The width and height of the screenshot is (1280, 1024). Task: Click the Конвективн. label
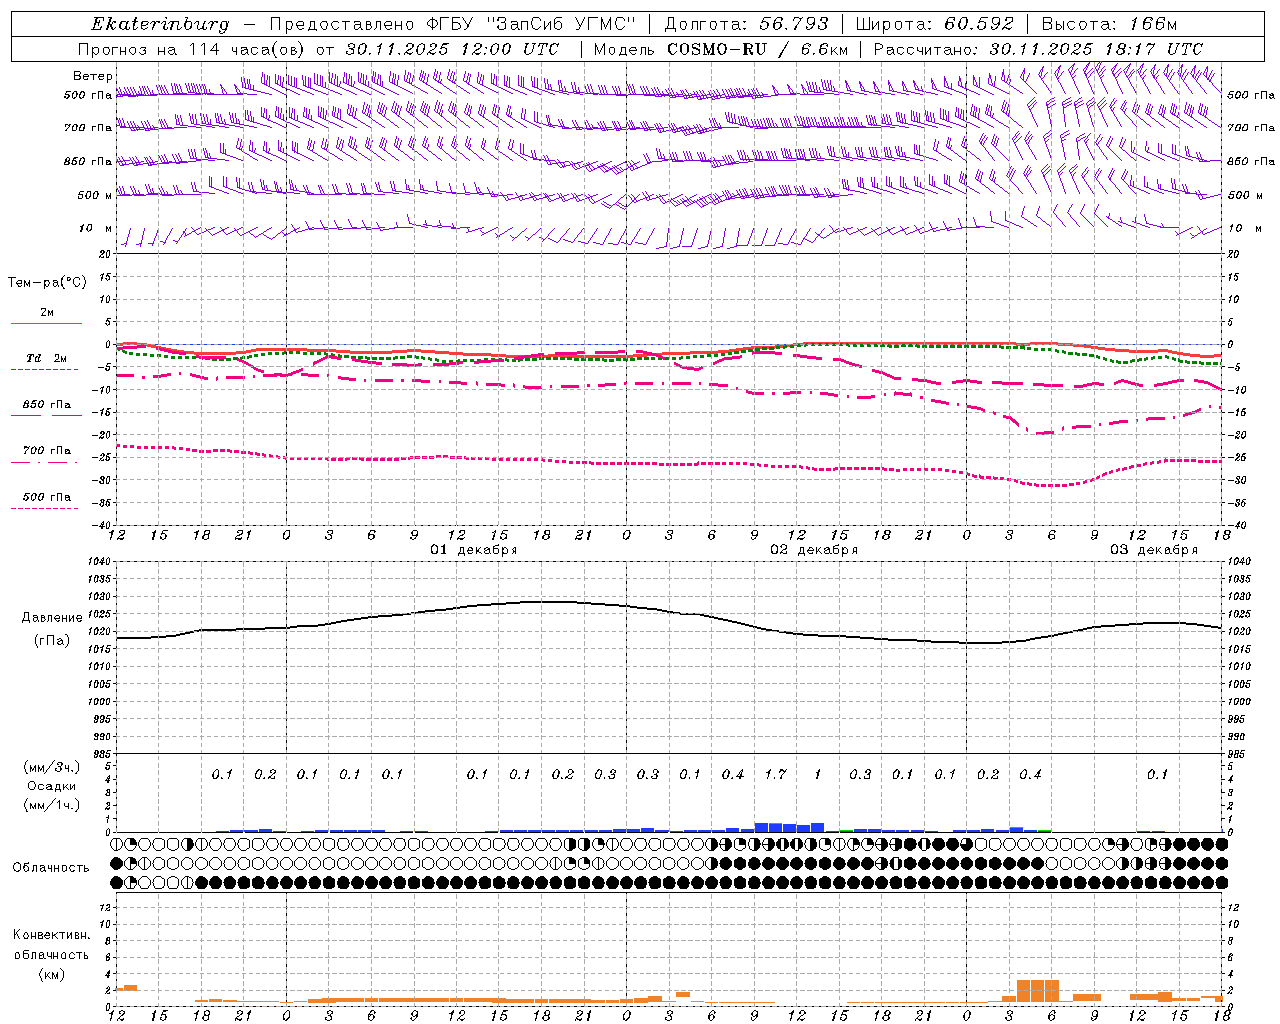click(51, 935)
